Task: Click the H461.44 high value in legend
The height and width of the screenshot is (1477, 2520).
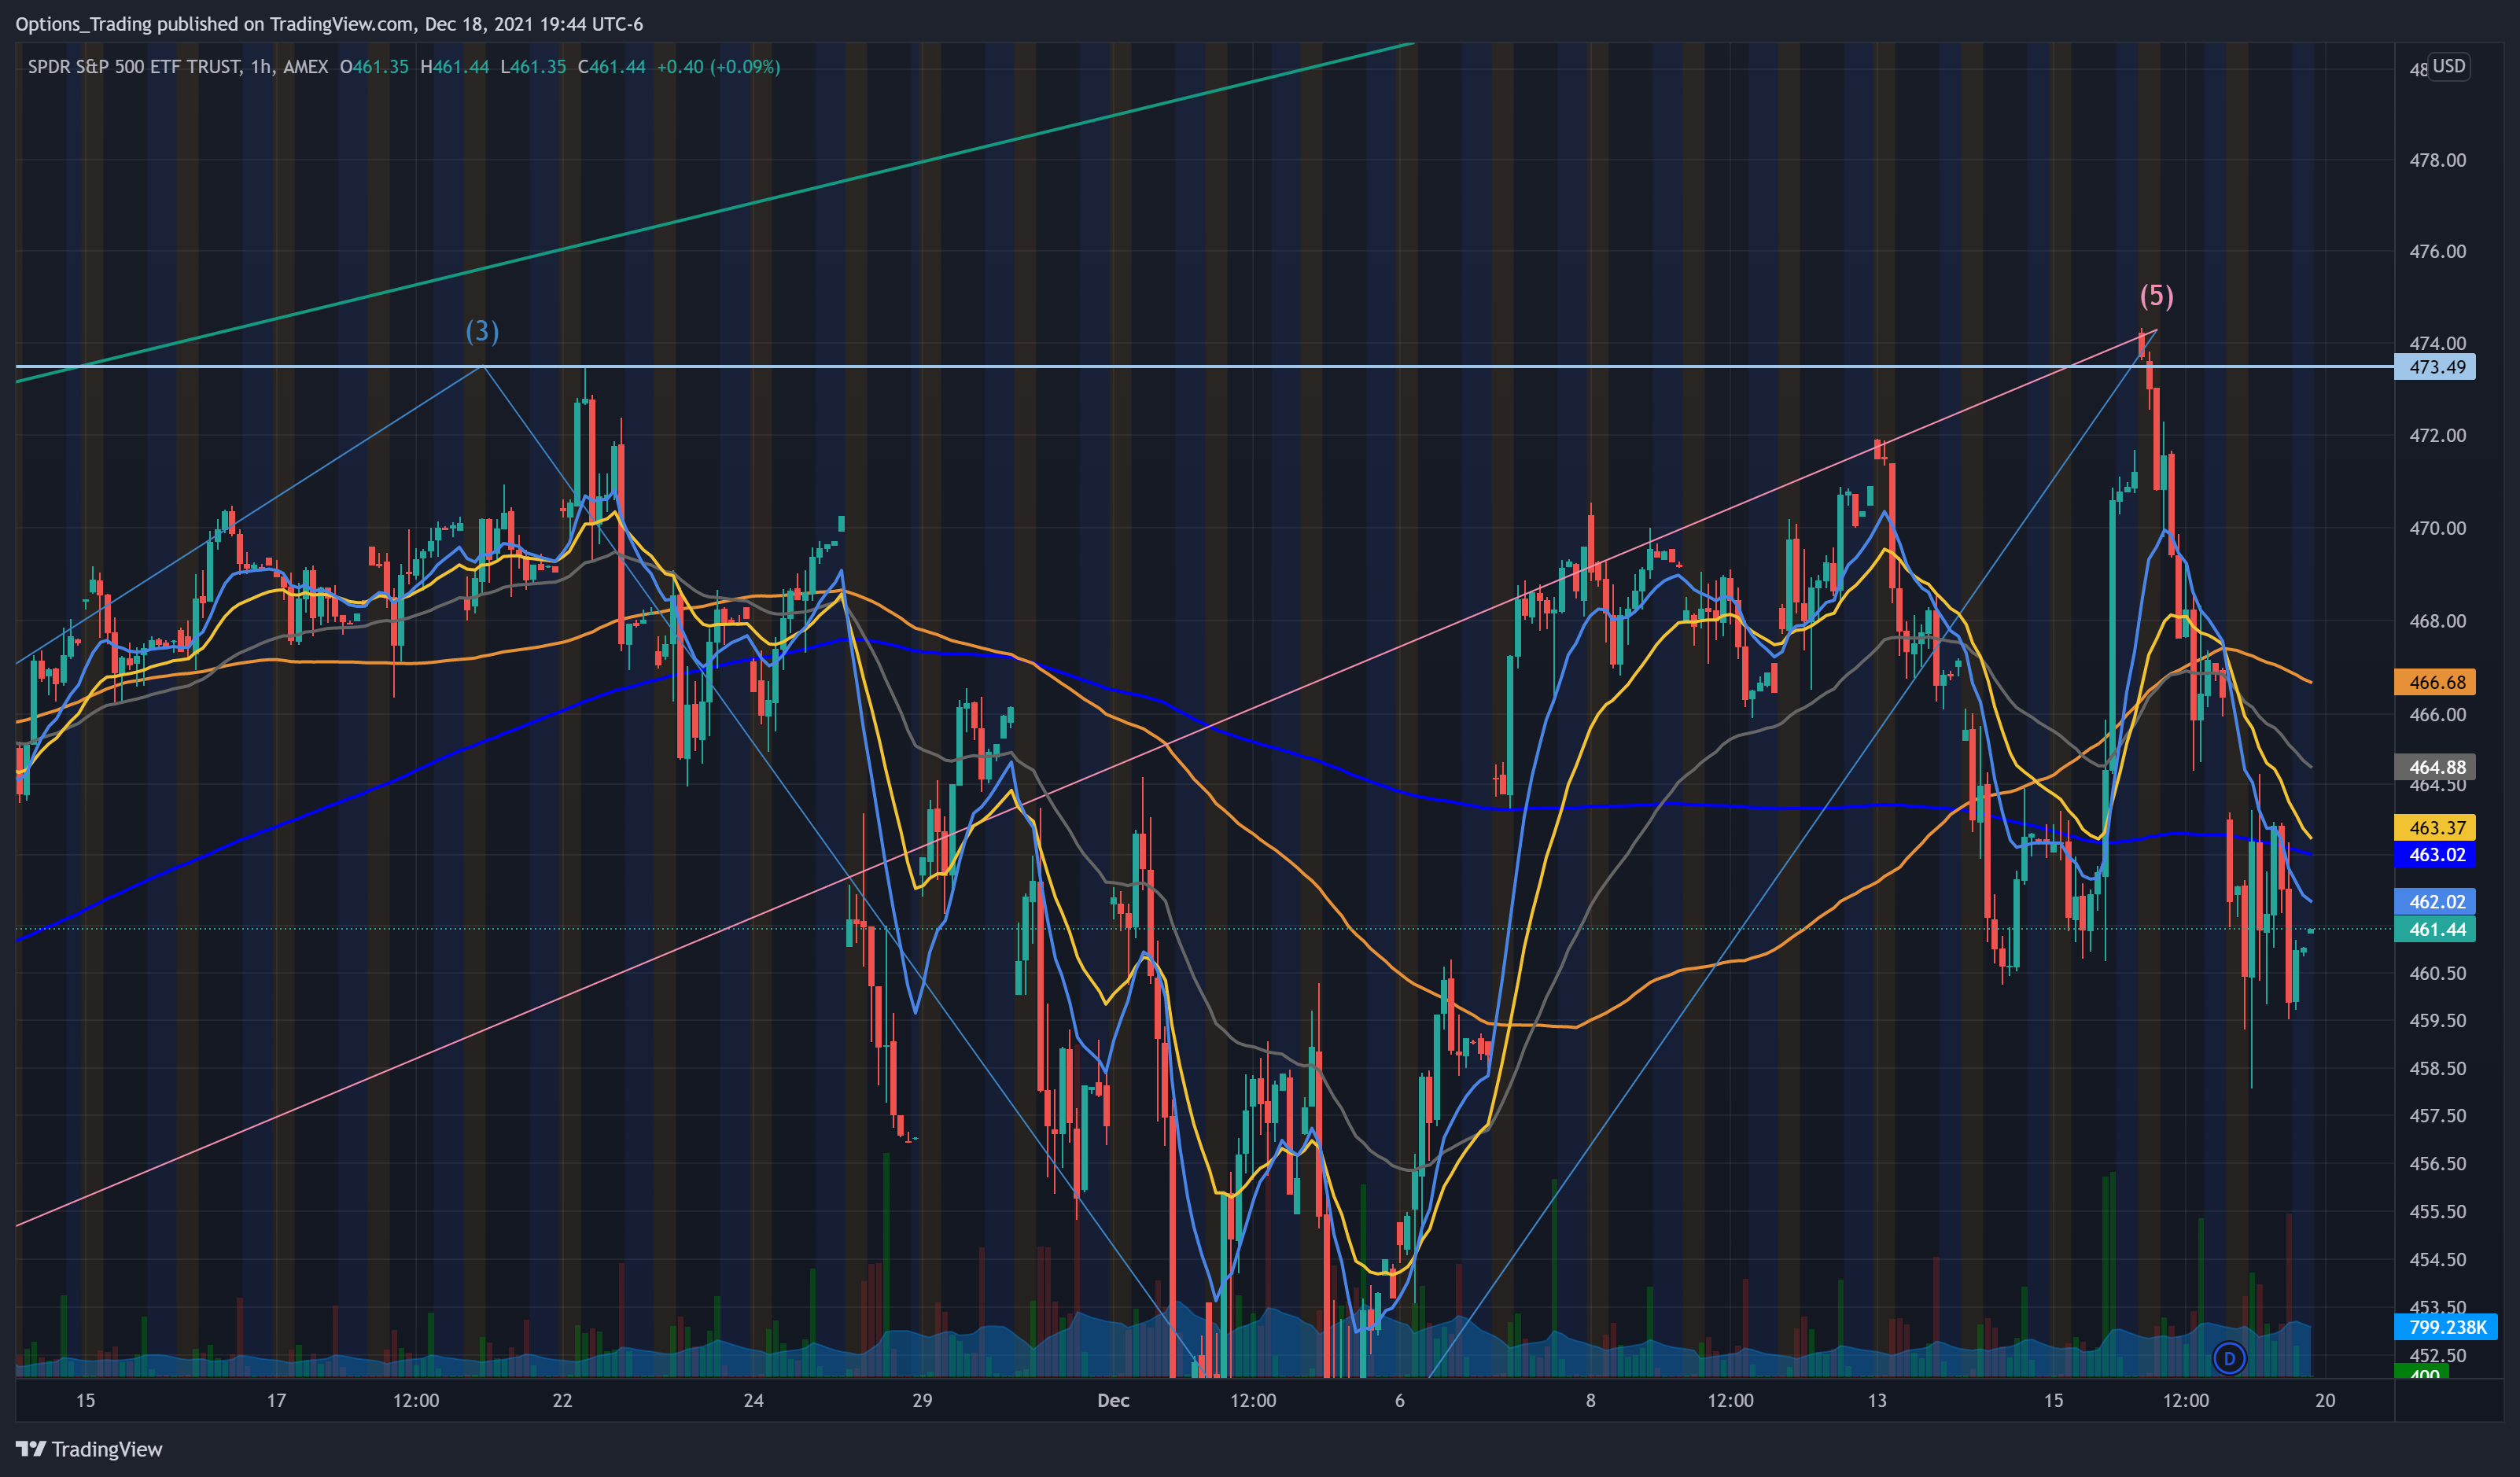Action: 454,67
